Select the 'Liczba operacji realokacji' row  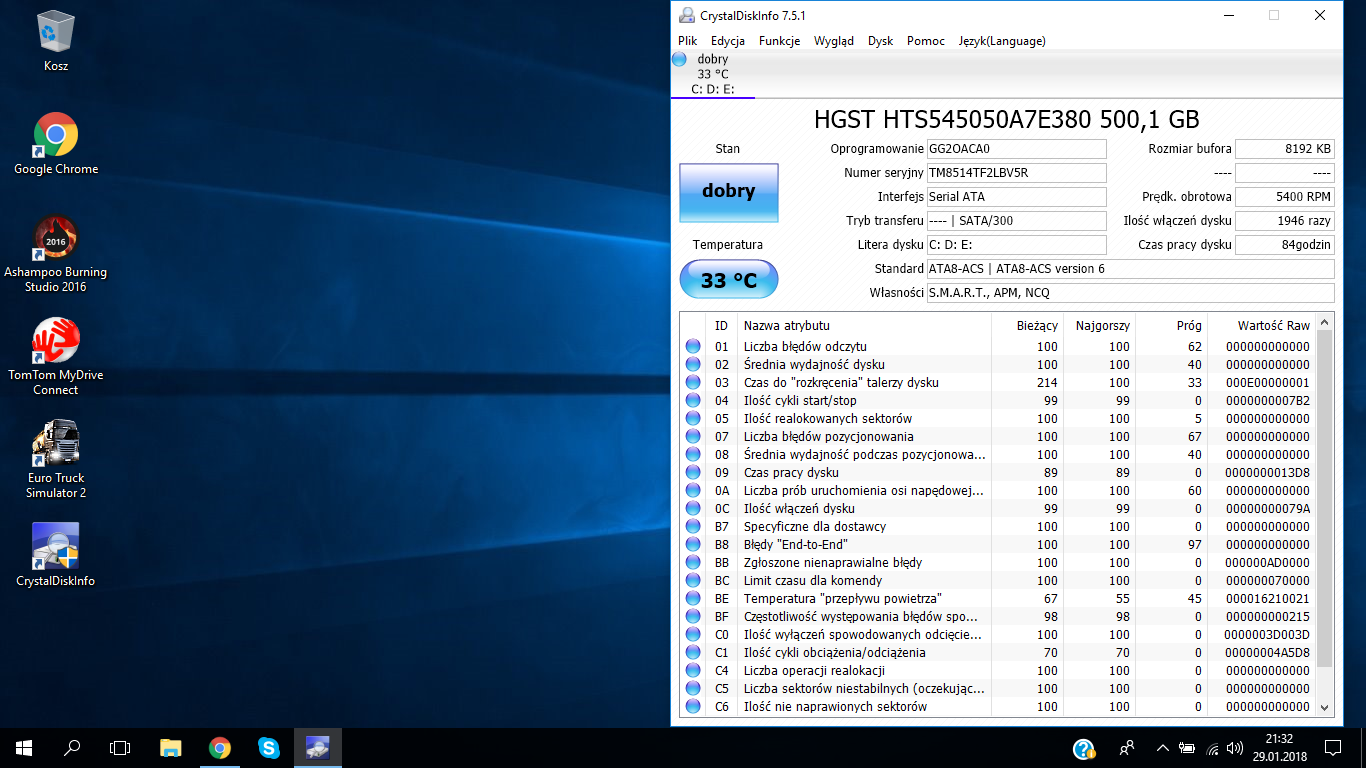(x=998, y=671)
